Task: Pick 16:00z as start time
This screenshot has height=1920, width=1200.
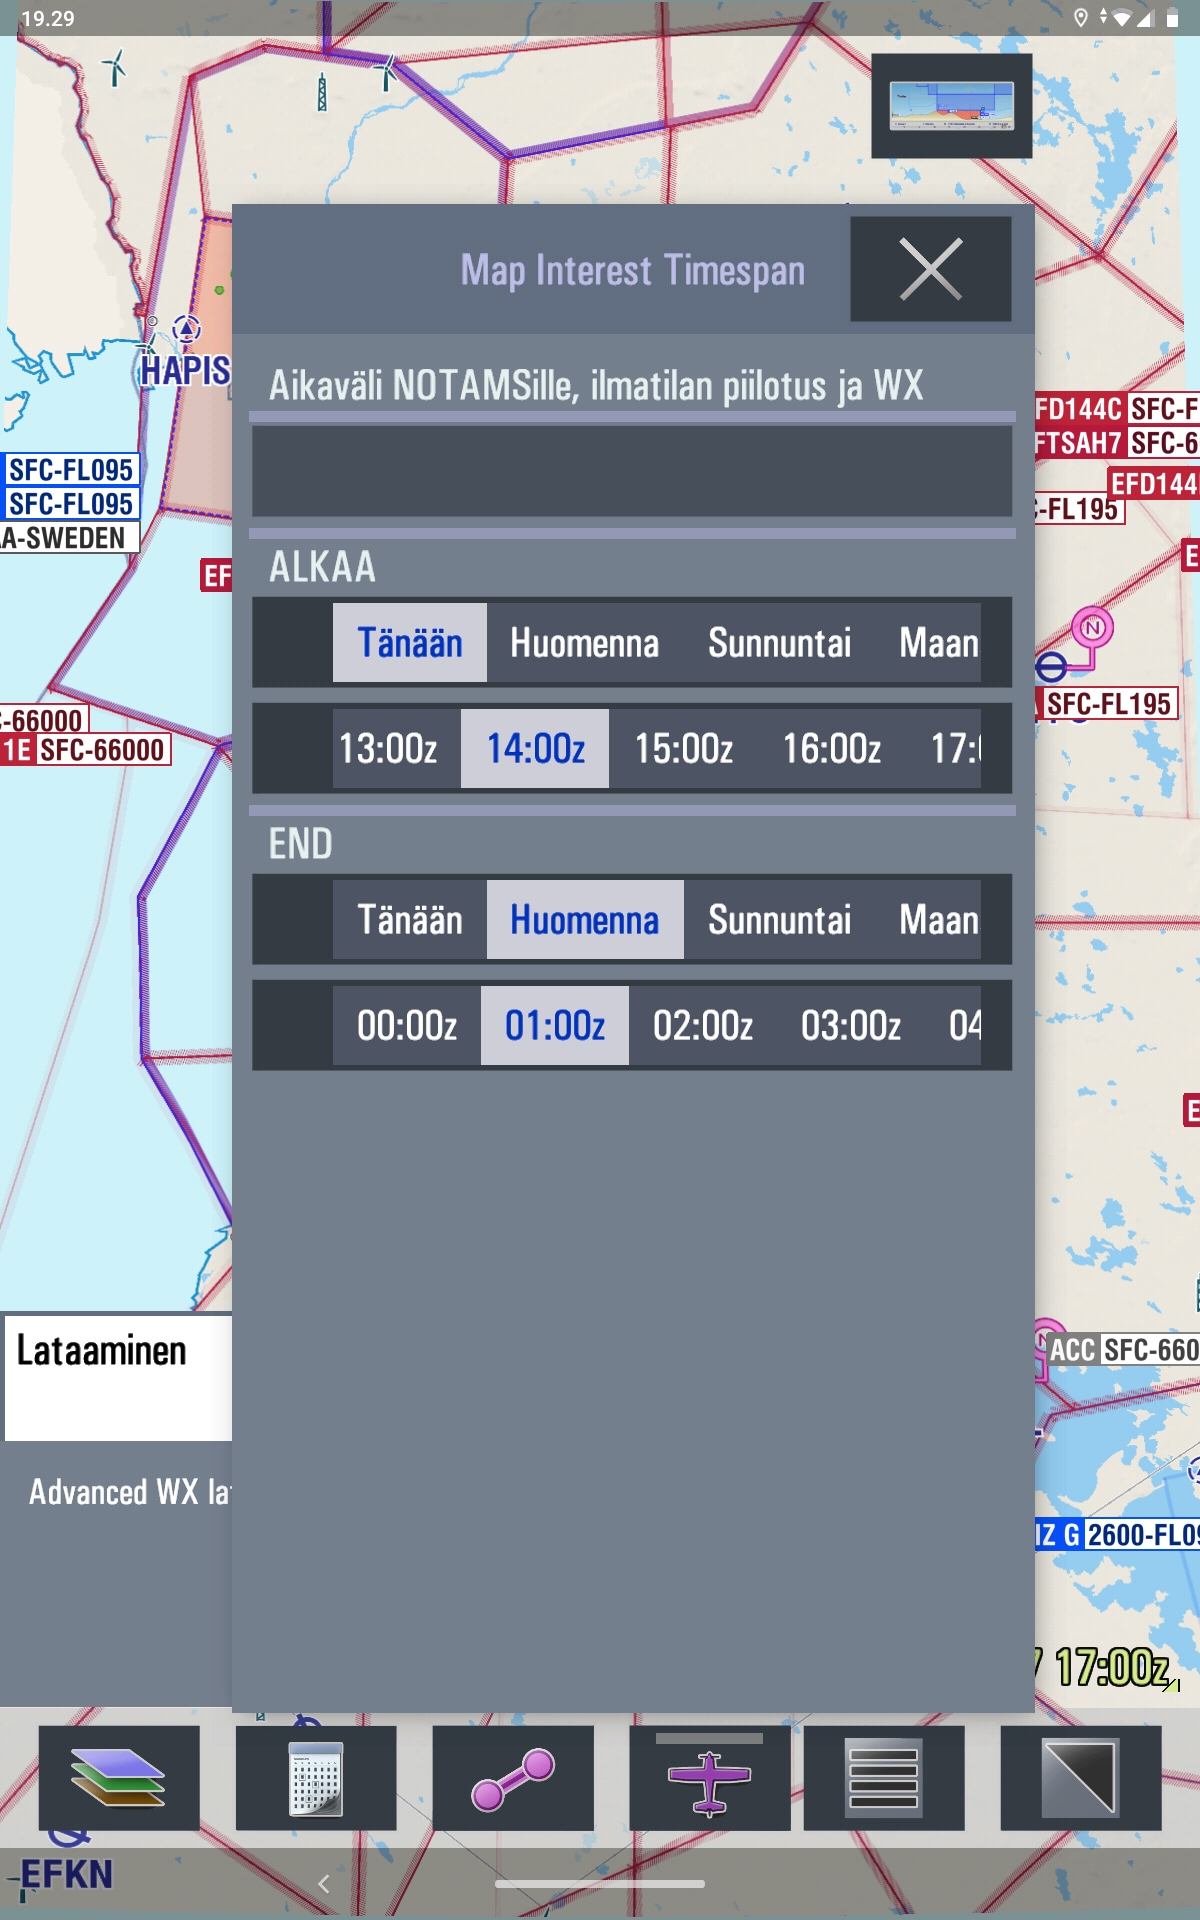Action: click(x=831, y=749)
